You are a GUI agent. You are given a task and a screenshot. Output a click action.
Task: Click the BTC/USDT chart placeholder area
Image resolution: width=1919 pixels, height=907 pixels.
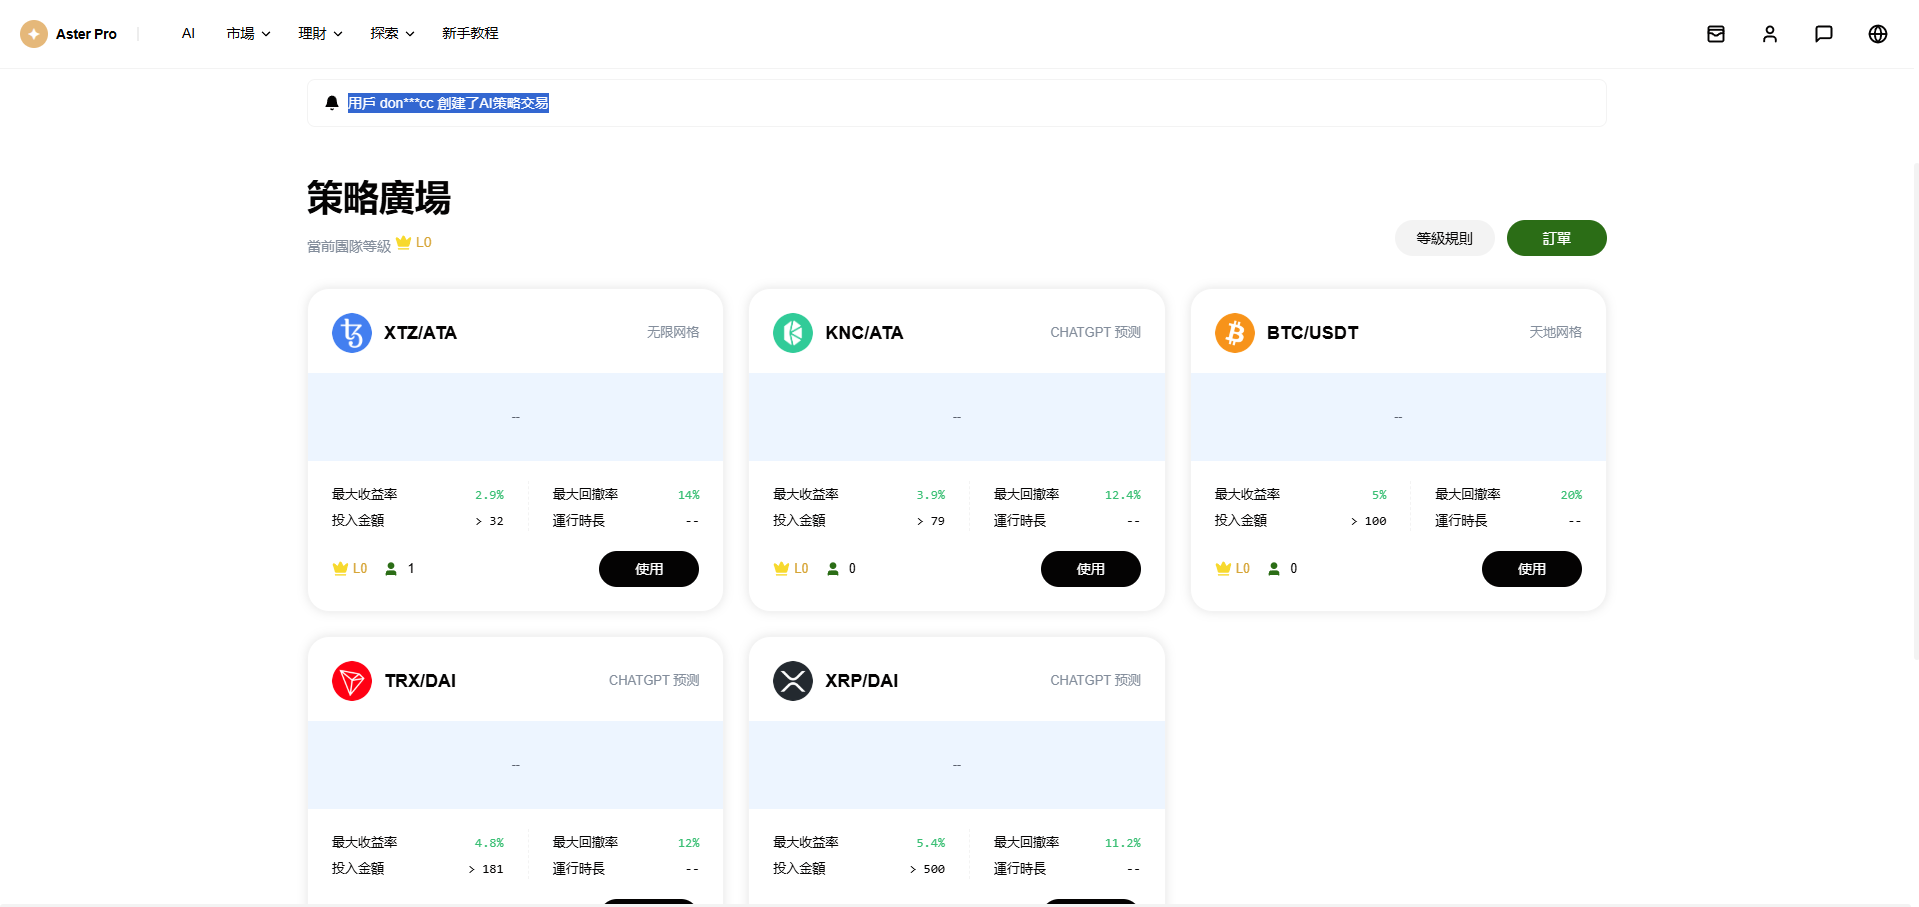pyautogui.click(x=1398, y=417)
